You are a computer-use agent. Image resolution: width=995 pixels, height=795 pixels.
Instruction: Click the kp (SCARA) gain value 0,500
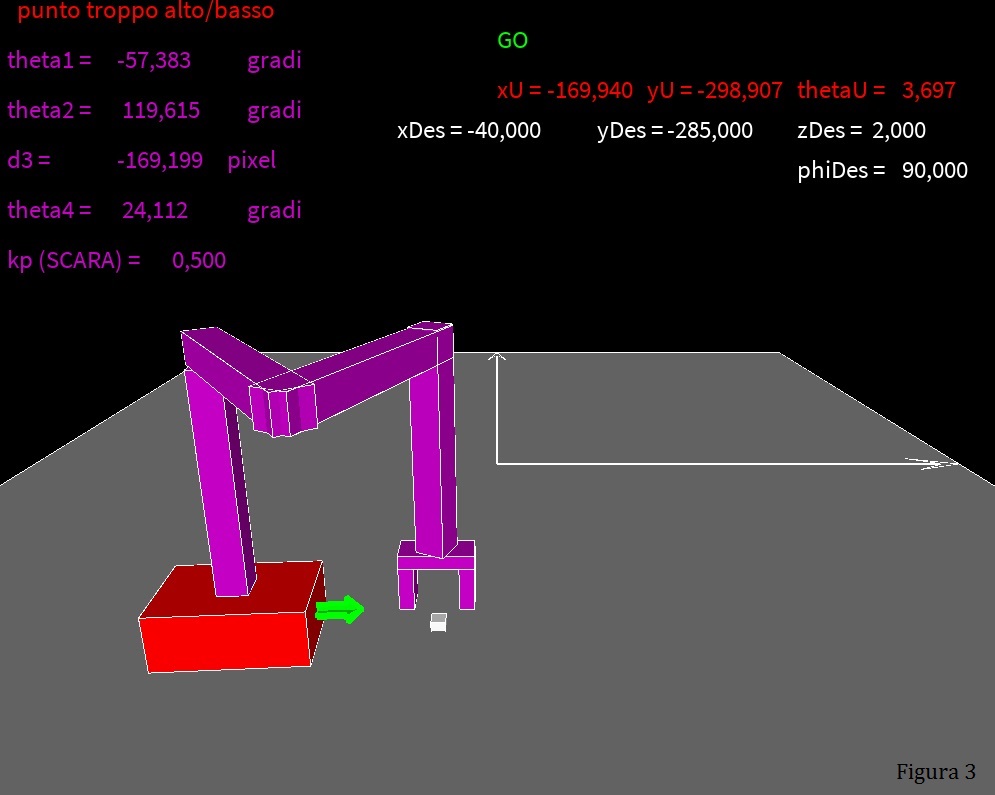coord(198,260)
